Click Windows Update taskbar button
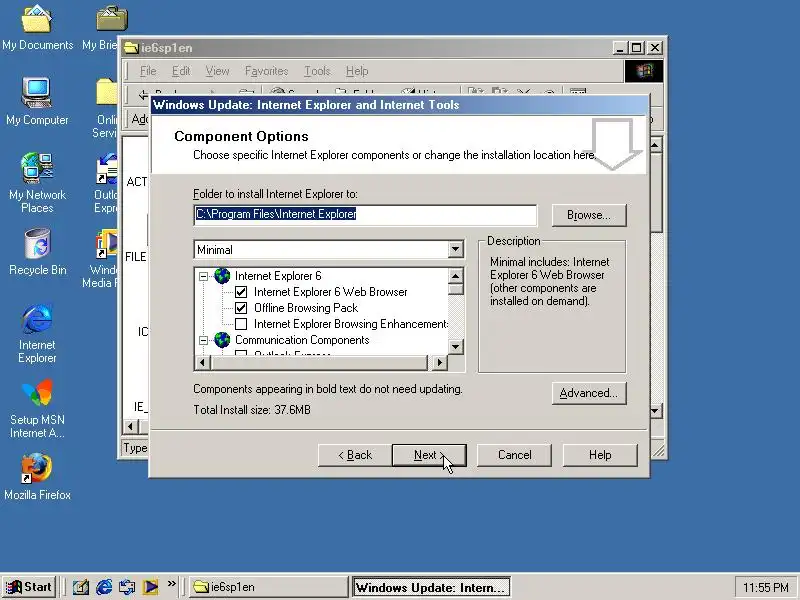The height and width of the screenshot is (600, 800). (x=431, y=587)
